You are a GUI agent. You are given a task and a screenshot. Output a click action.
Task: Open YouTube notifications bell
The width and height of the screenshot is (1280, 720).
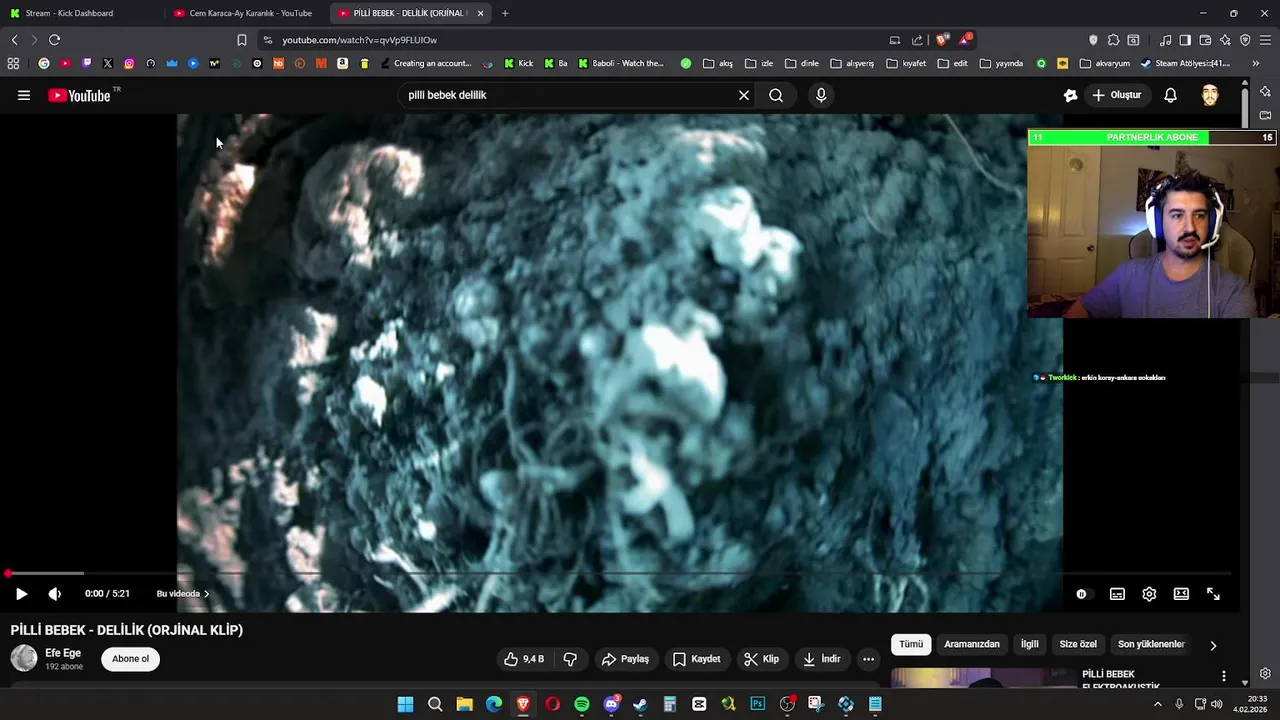pos(1170,95)
